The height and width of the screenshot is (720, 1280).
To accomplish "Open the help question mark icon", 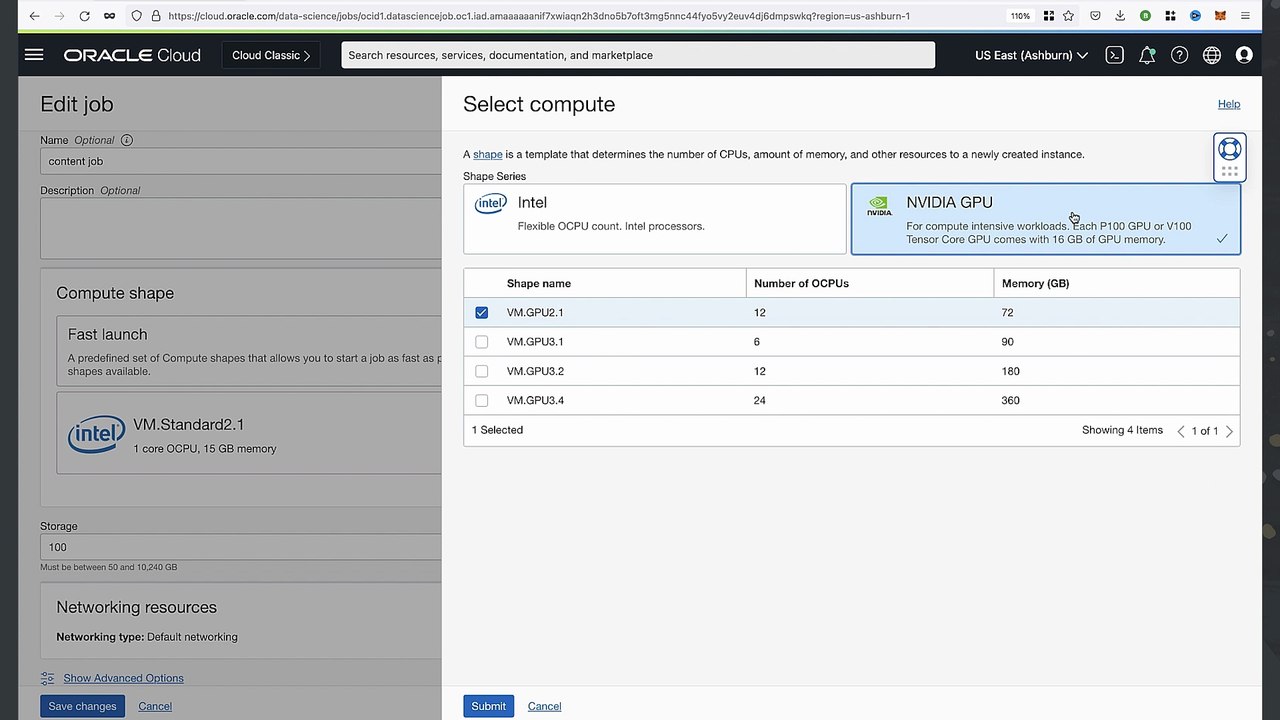I will click(1180, 55).
